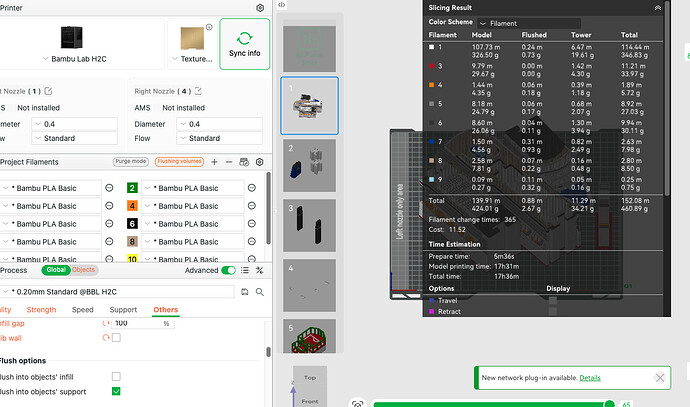Open right nozzle Diameter 0.4 dropdown
This screenshot has width=690, height=407.
tap(220, 124)
